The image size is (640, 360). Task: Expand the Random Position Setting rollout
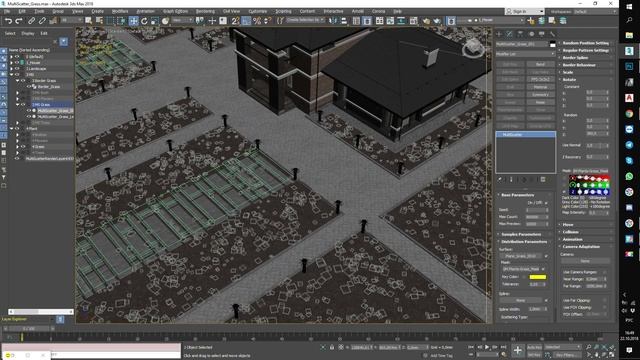[x=585, y=43]
